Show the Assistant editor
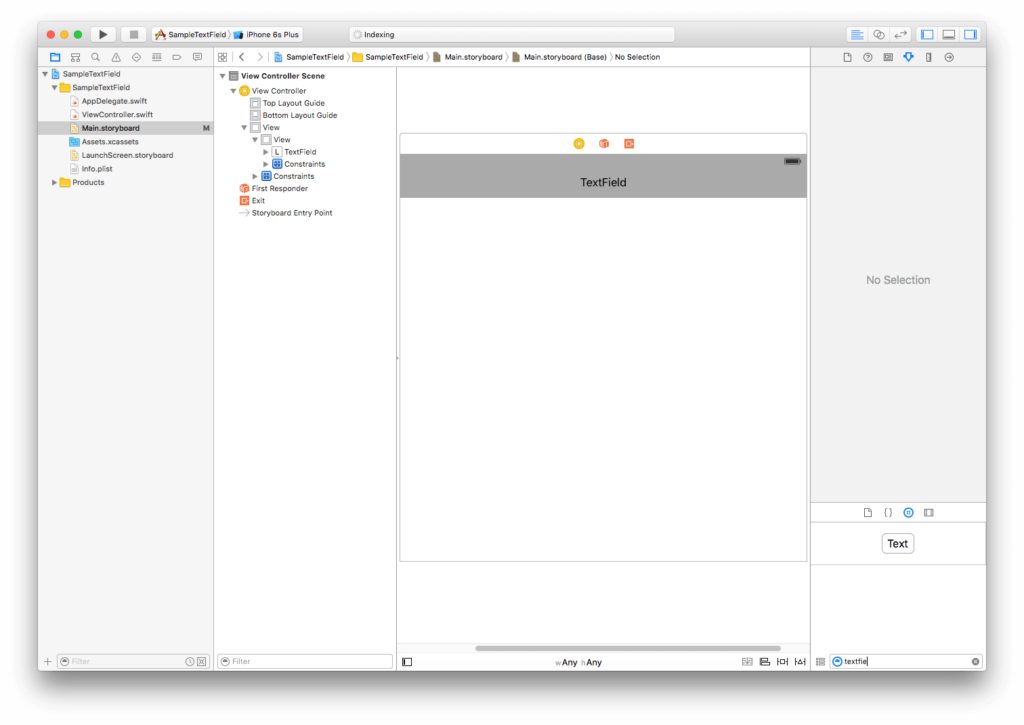 point(878,35)
